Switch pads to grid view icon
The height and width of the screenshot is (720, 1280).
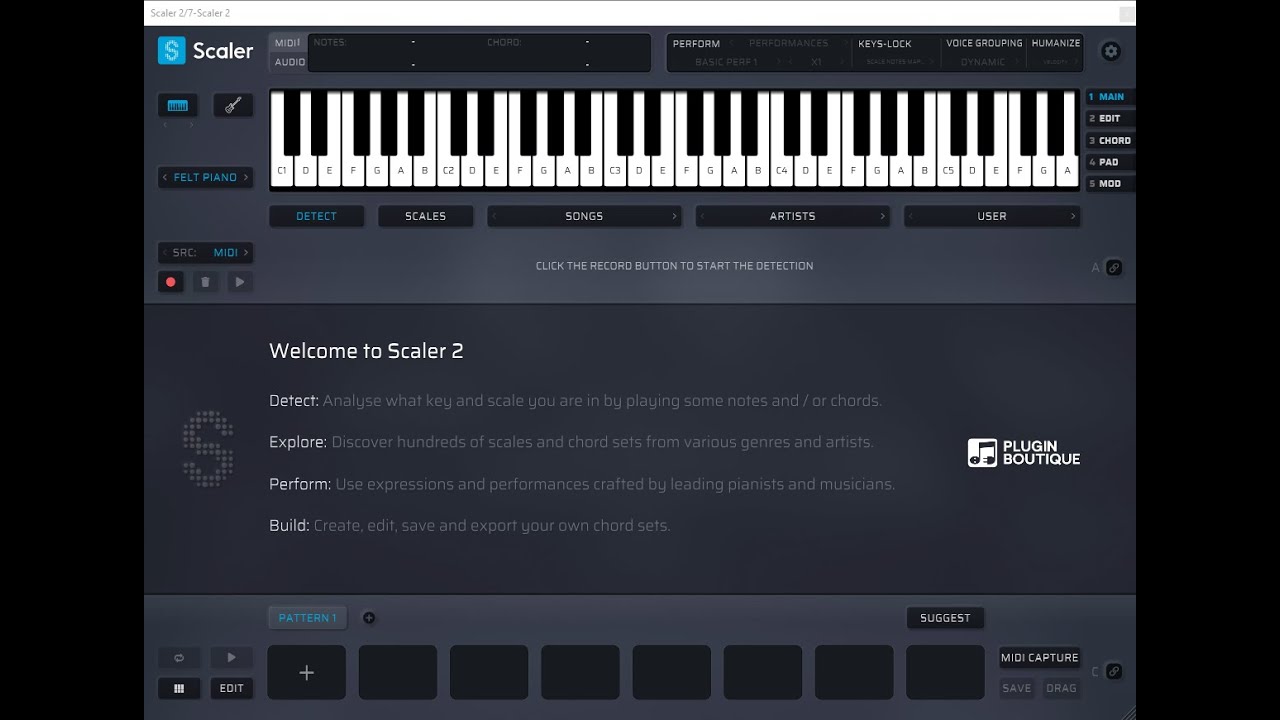179,688
